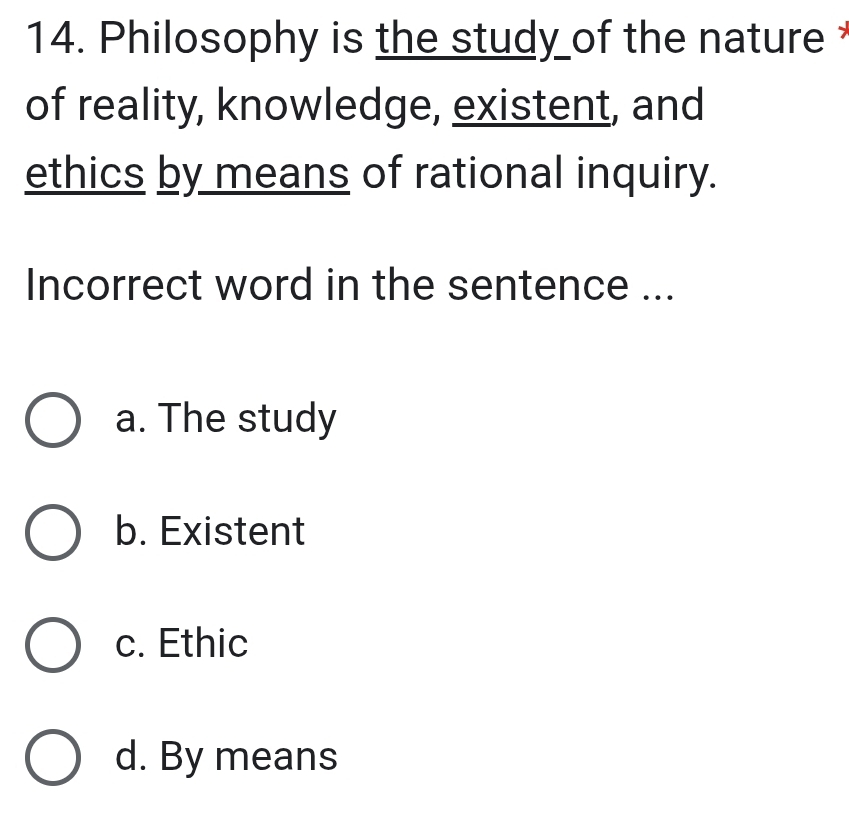Click the 'd. By means' answer label text

click(226, 757)
